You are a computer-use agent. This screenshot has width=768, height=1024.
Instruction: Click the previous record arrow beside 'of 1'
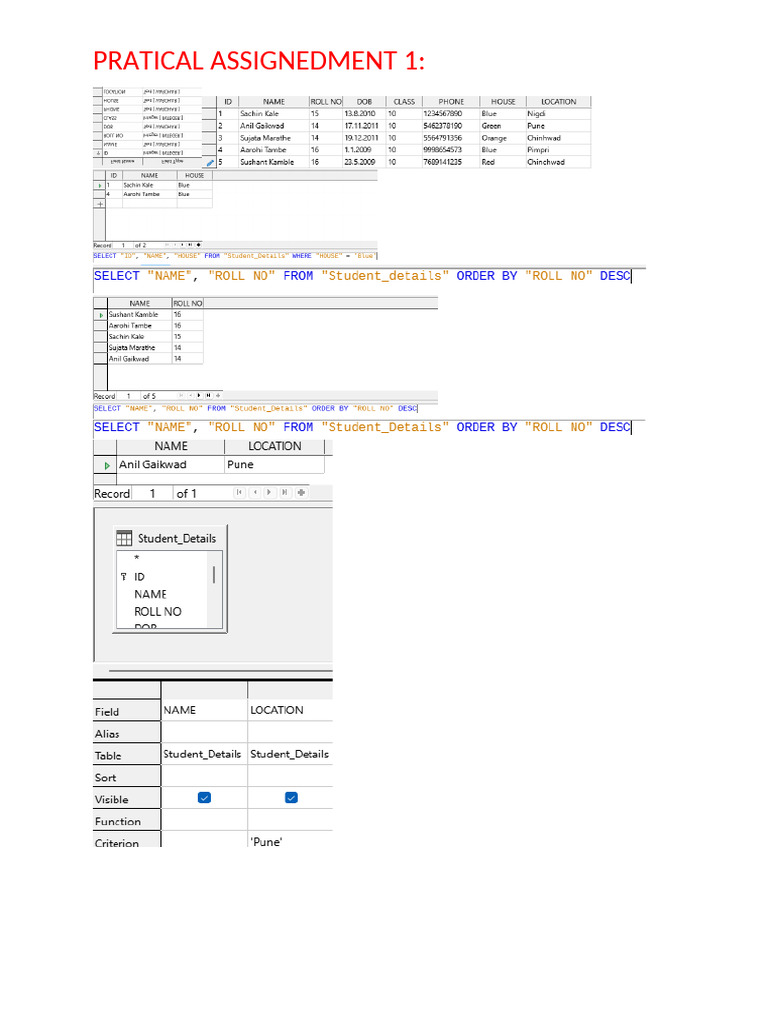[x=255, y=492]
